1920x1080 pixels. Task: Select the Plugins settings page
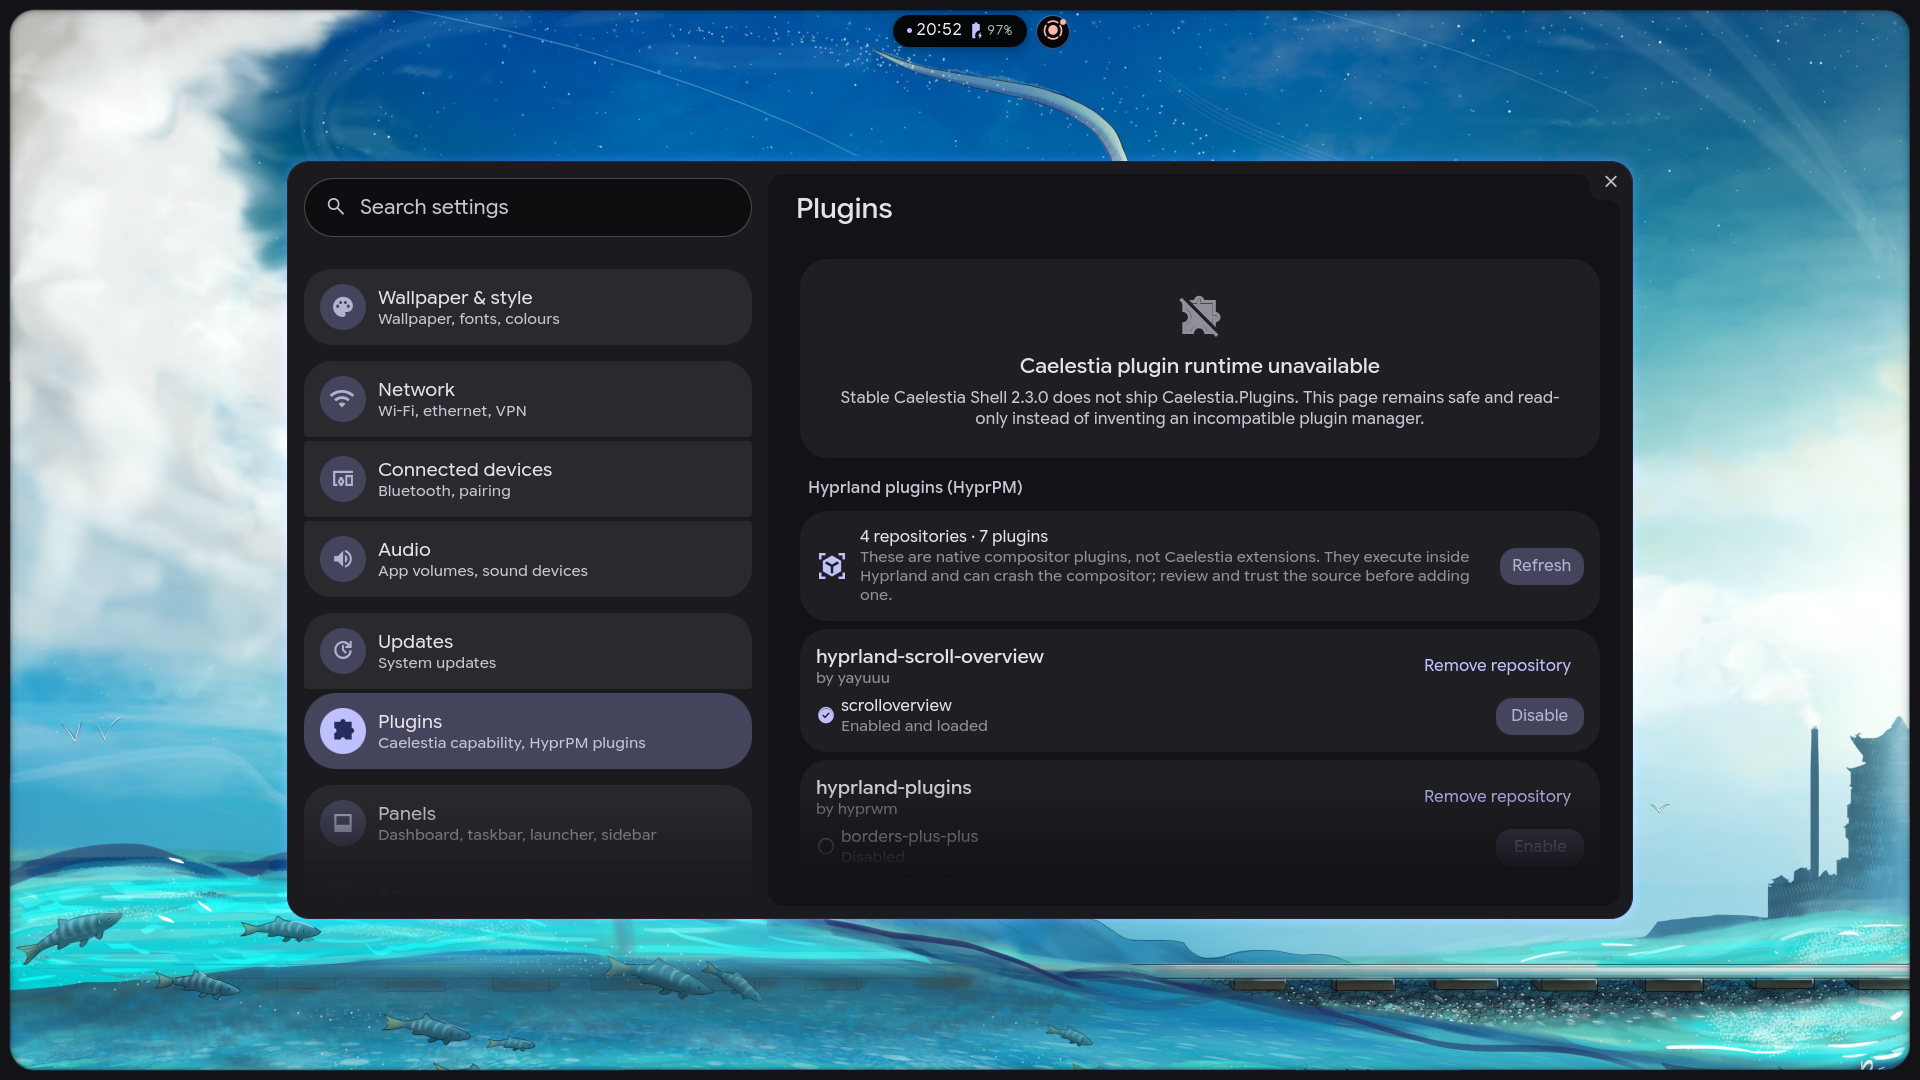pos(528,731)
